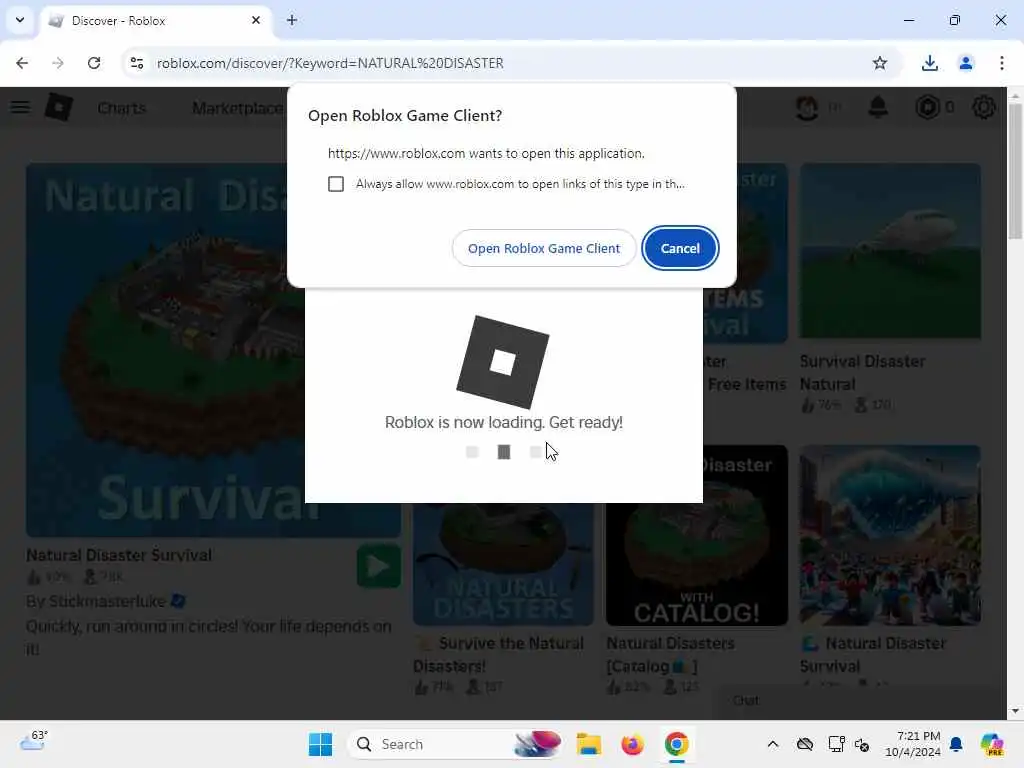Open Roblox settings gear
1024x768 pixels.
pos(984,107)
